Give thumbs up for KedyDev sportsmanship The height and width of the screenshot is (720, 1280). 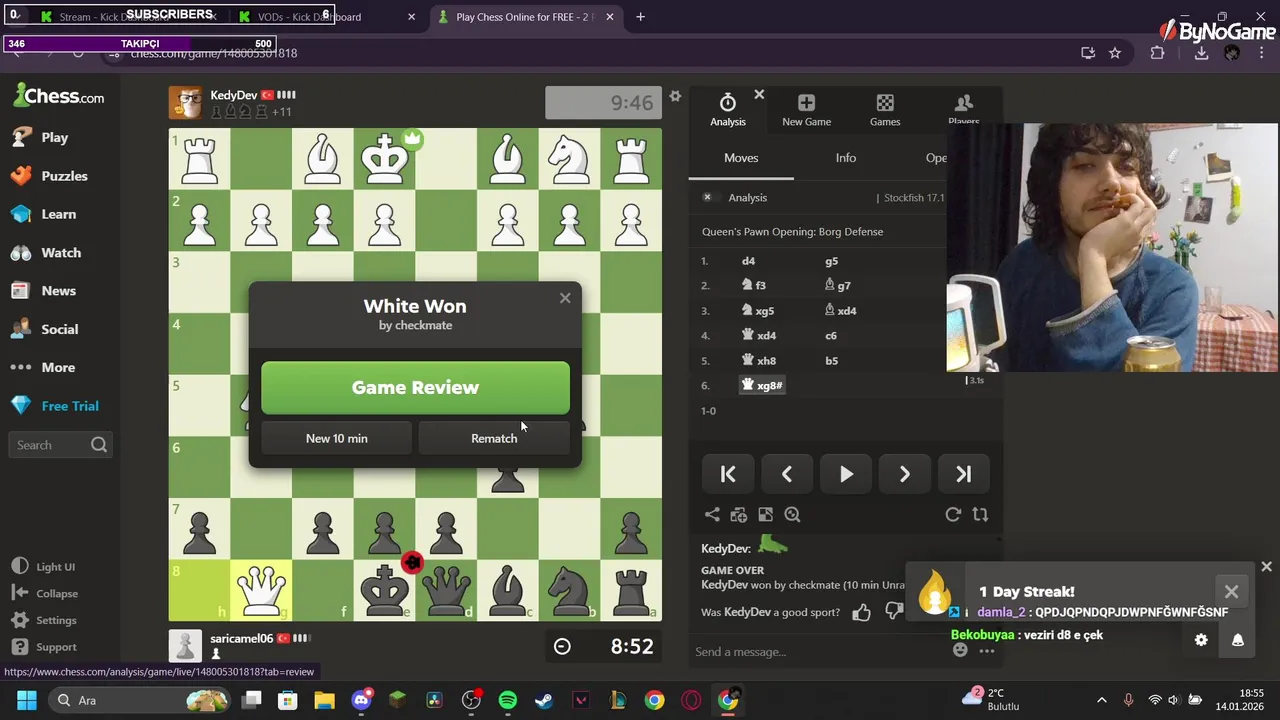click(x=861, y=612)
